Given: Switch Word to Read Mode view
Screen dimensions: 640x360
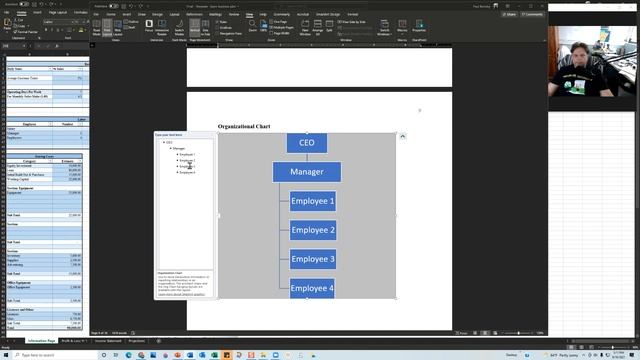Looking at the screenshot, I should coord(96,27).
